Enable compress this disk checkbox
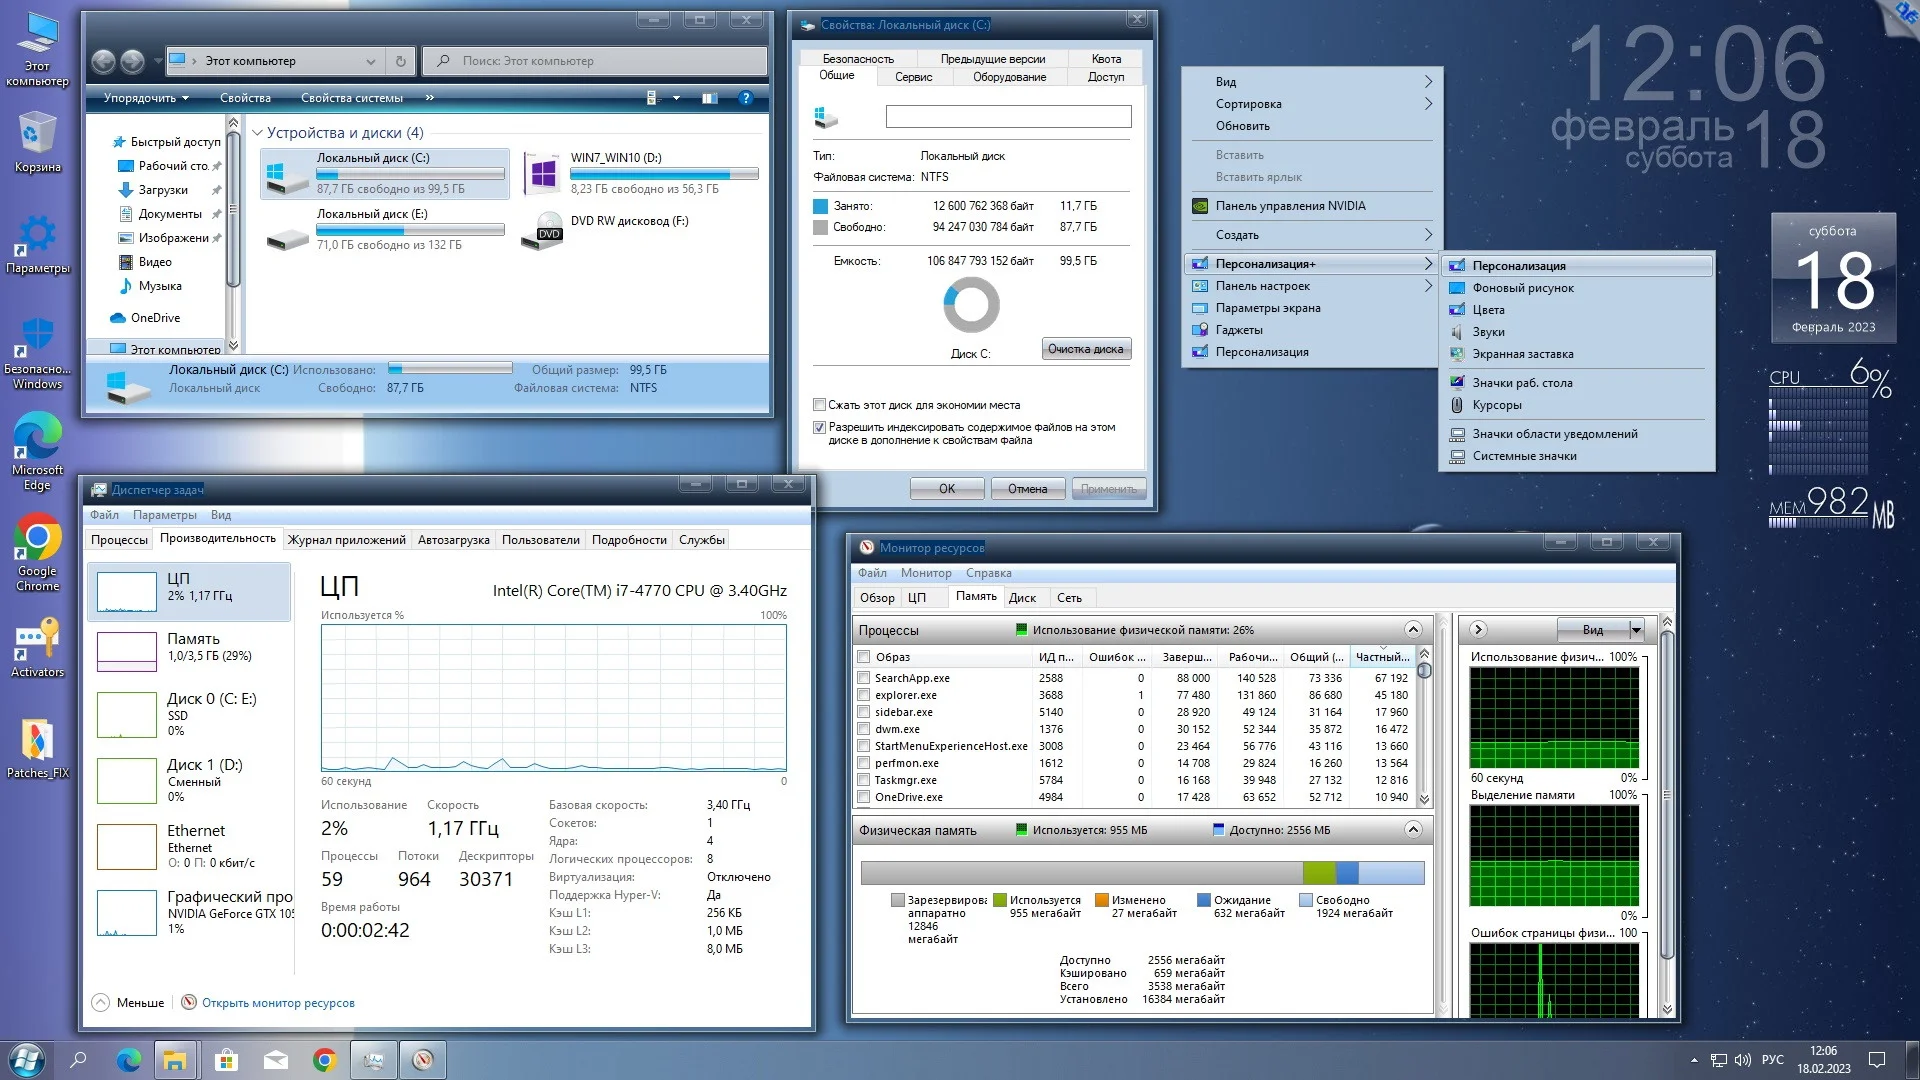 coord(820,405)
